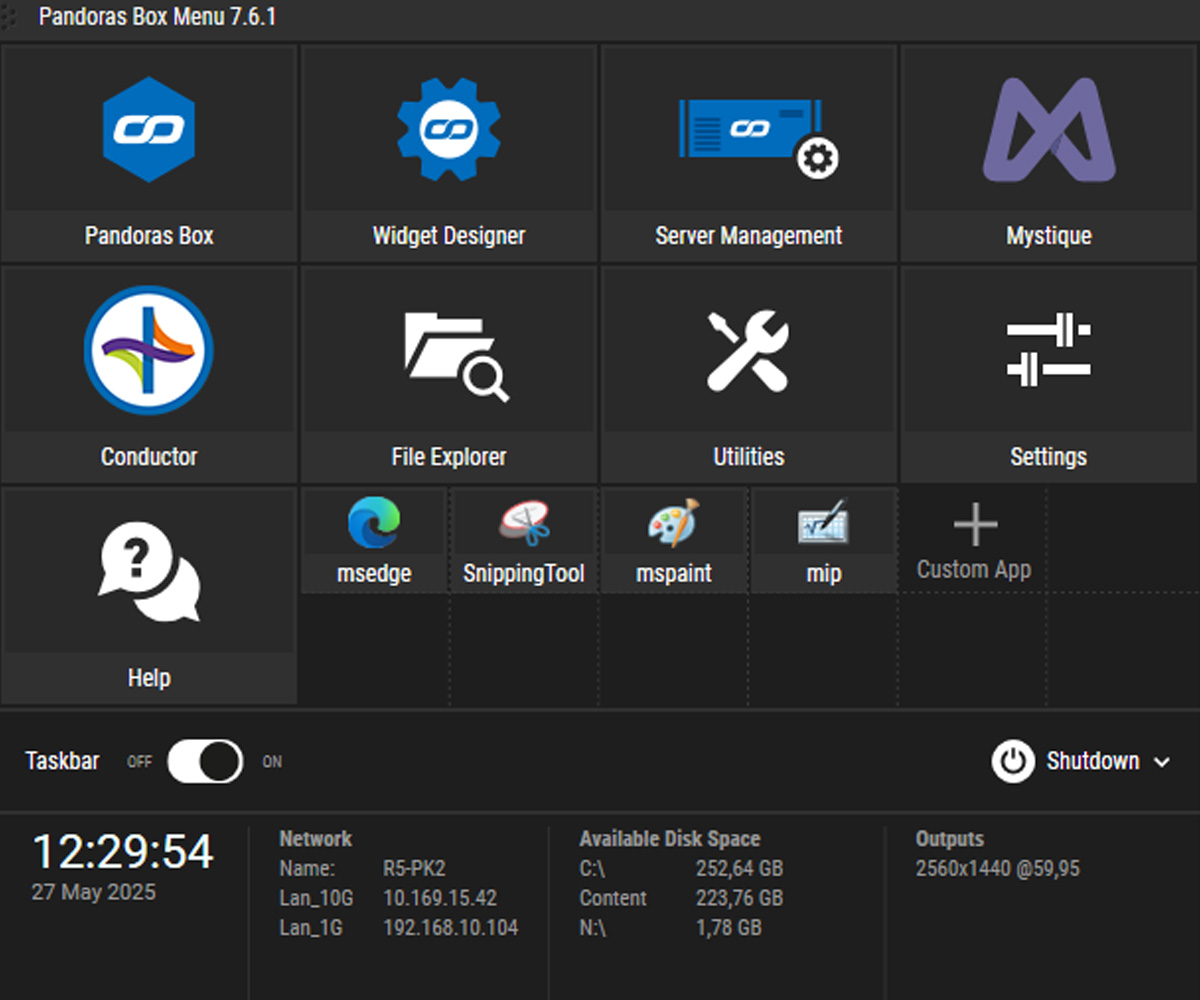Click the Lan_10G IP address 10.169.15.42
Viewport: 1200px width, 1000px height.
(440, 898)
